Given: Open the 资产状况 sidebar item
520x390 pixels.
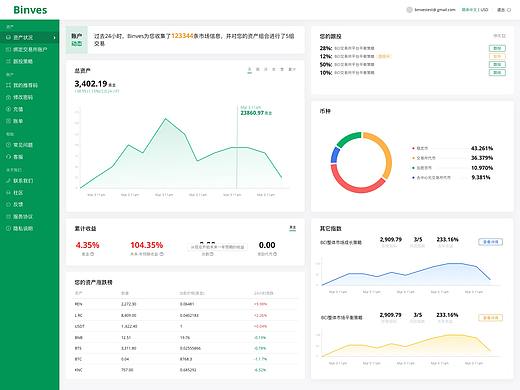Looking at the screenshot, I should [30, 37].
